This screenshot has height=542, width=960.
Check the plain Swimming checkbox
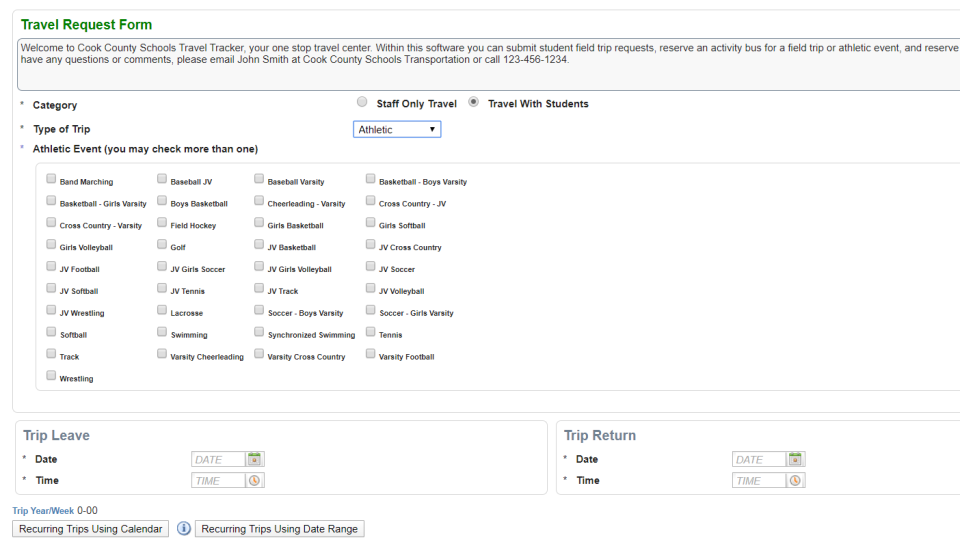pos(162,332)
